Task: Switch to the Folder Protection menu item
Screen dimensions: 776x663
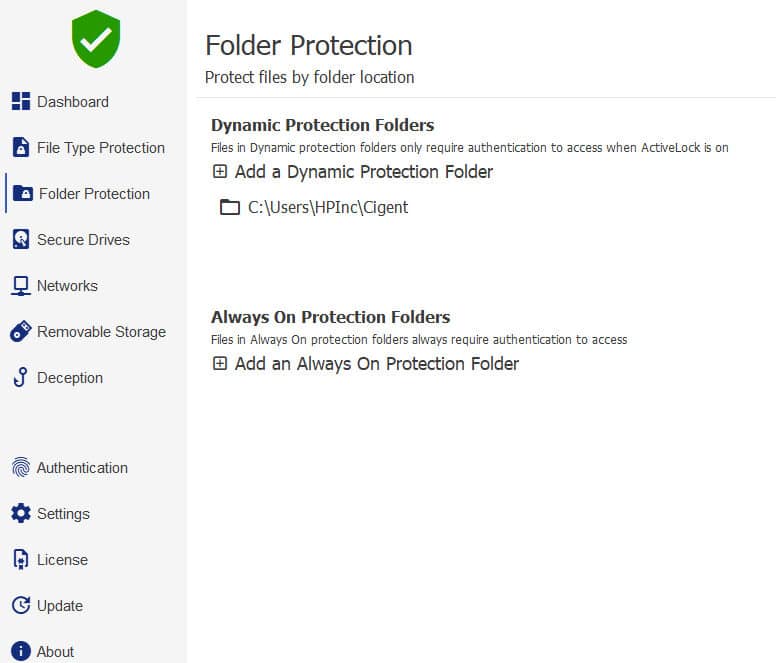Action: tap(94, 193)
